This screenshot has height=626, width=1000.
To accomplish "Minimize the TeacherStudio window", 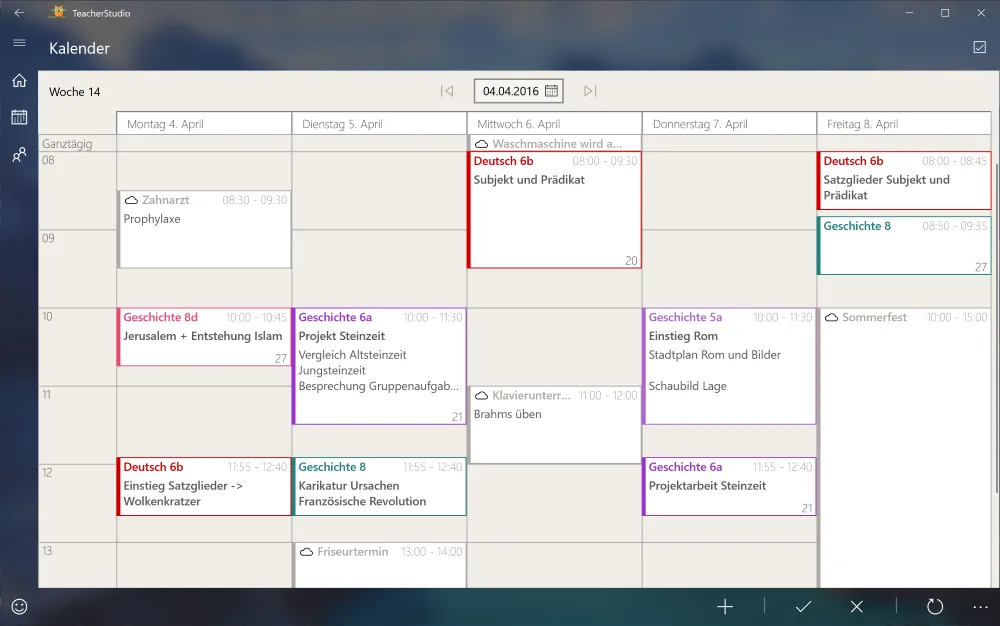I will [909, 13].
